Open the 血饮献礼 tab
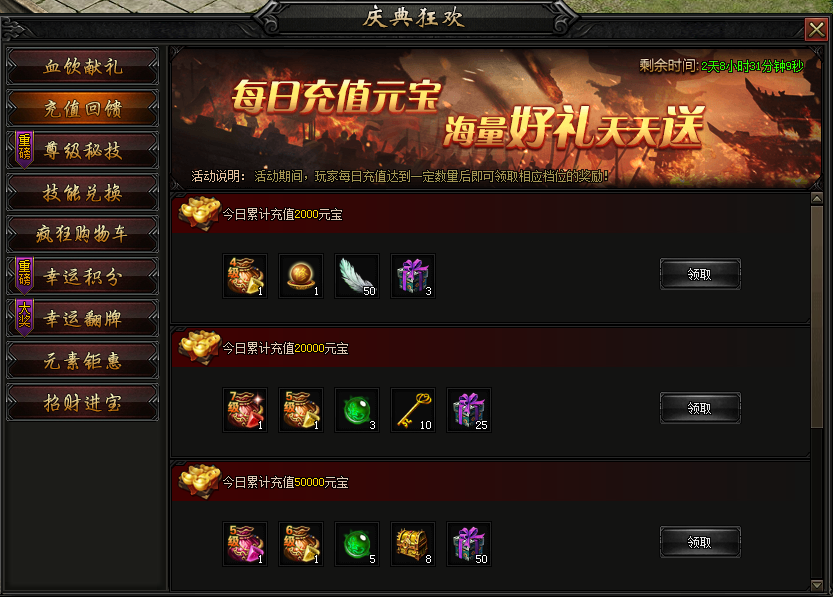This screenshot has height=597, width=833. point(82,66)
